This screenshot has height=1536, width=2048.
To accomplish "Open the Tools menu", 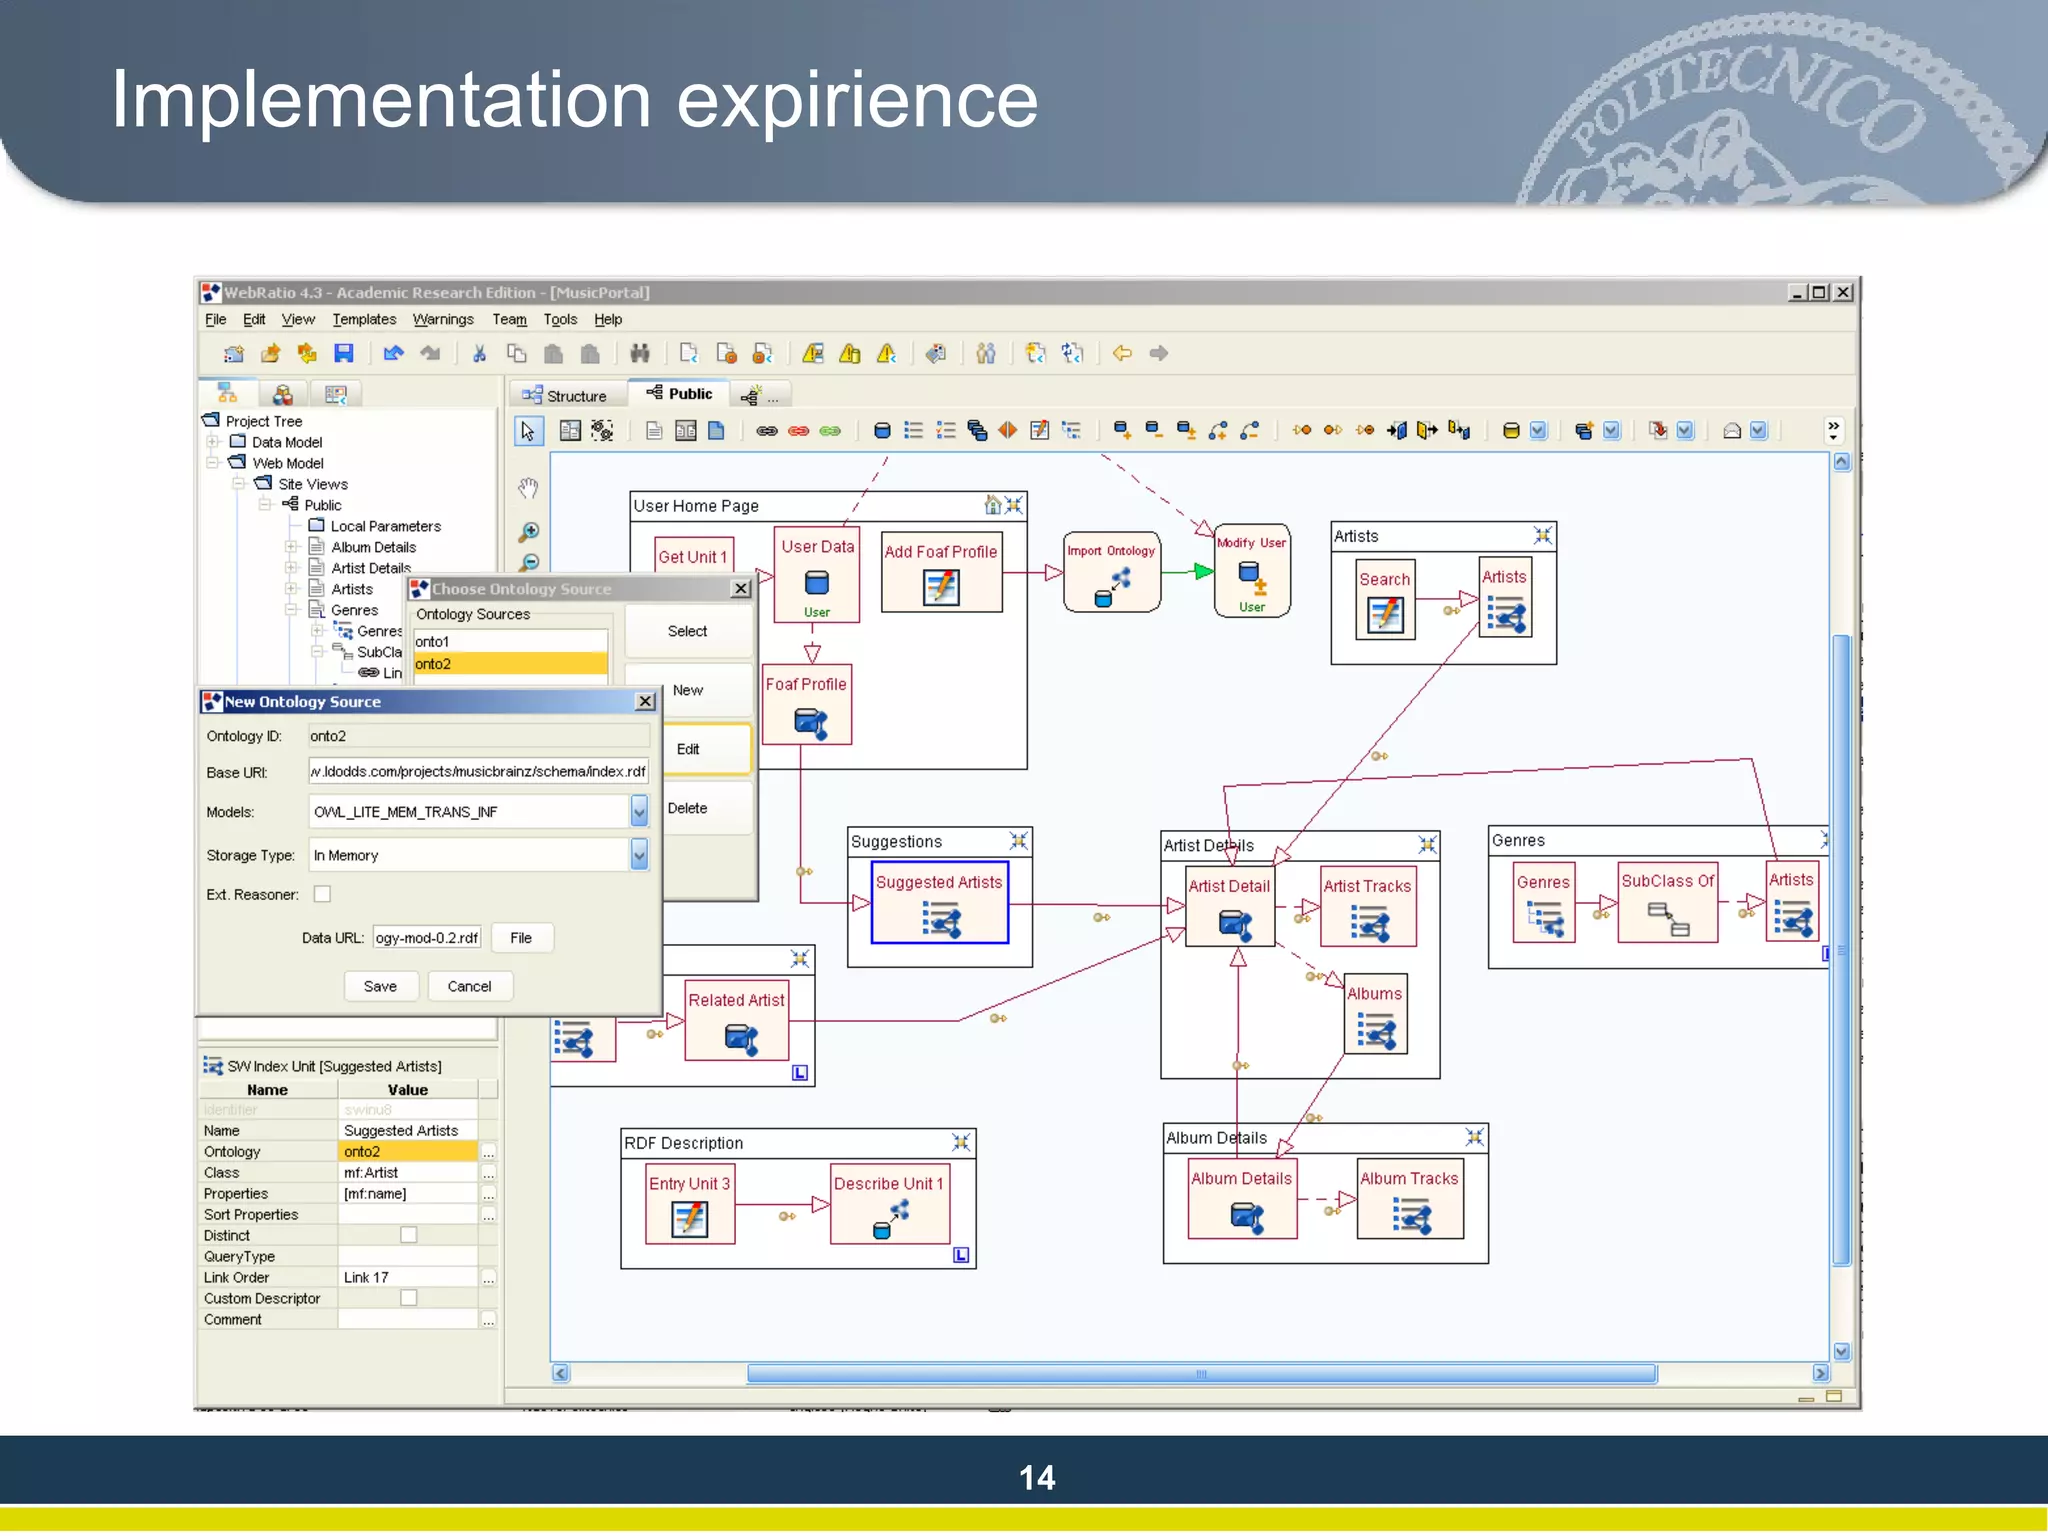I will coord(560,319).
